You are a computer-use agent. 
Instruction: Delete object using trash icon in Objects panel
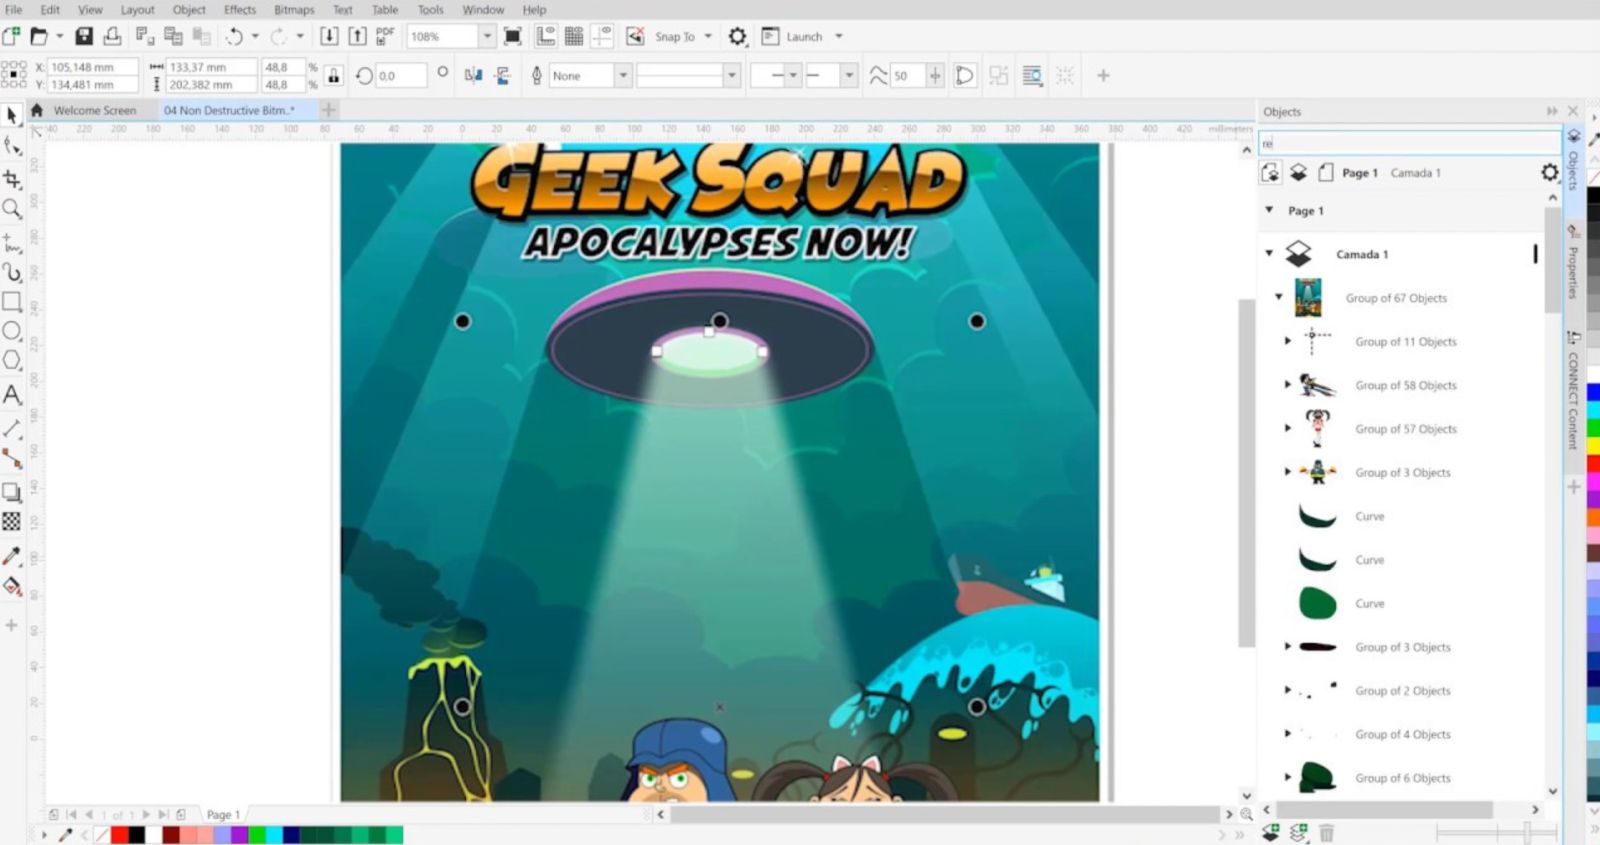tap(1326, 832)
